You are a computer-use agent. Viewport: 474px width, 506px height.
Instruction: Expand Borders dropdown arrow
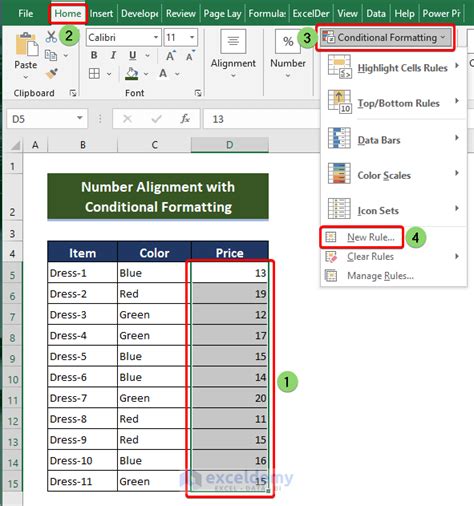pos(109,74)
